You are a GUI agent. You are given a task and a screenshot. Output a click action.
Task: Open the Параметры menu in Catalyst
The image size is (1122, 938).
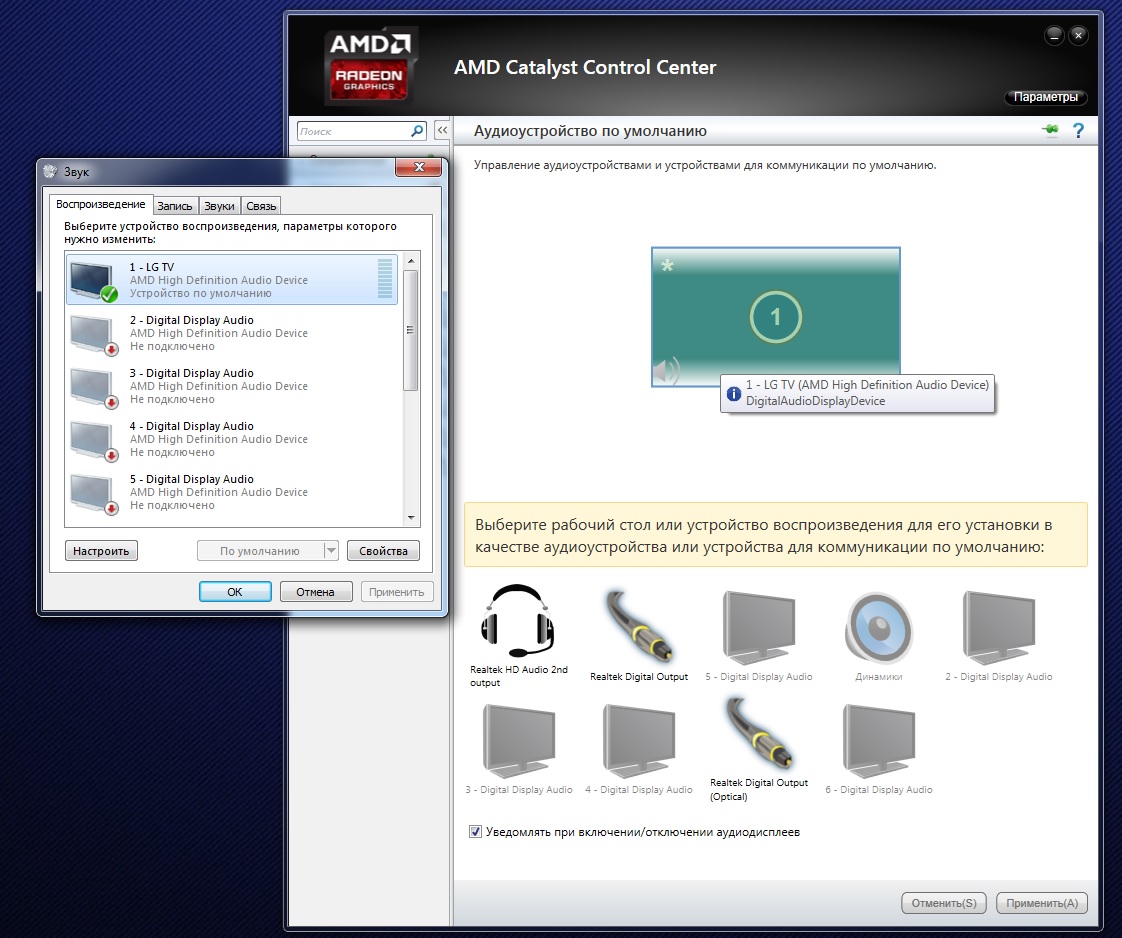[1045, 97]
